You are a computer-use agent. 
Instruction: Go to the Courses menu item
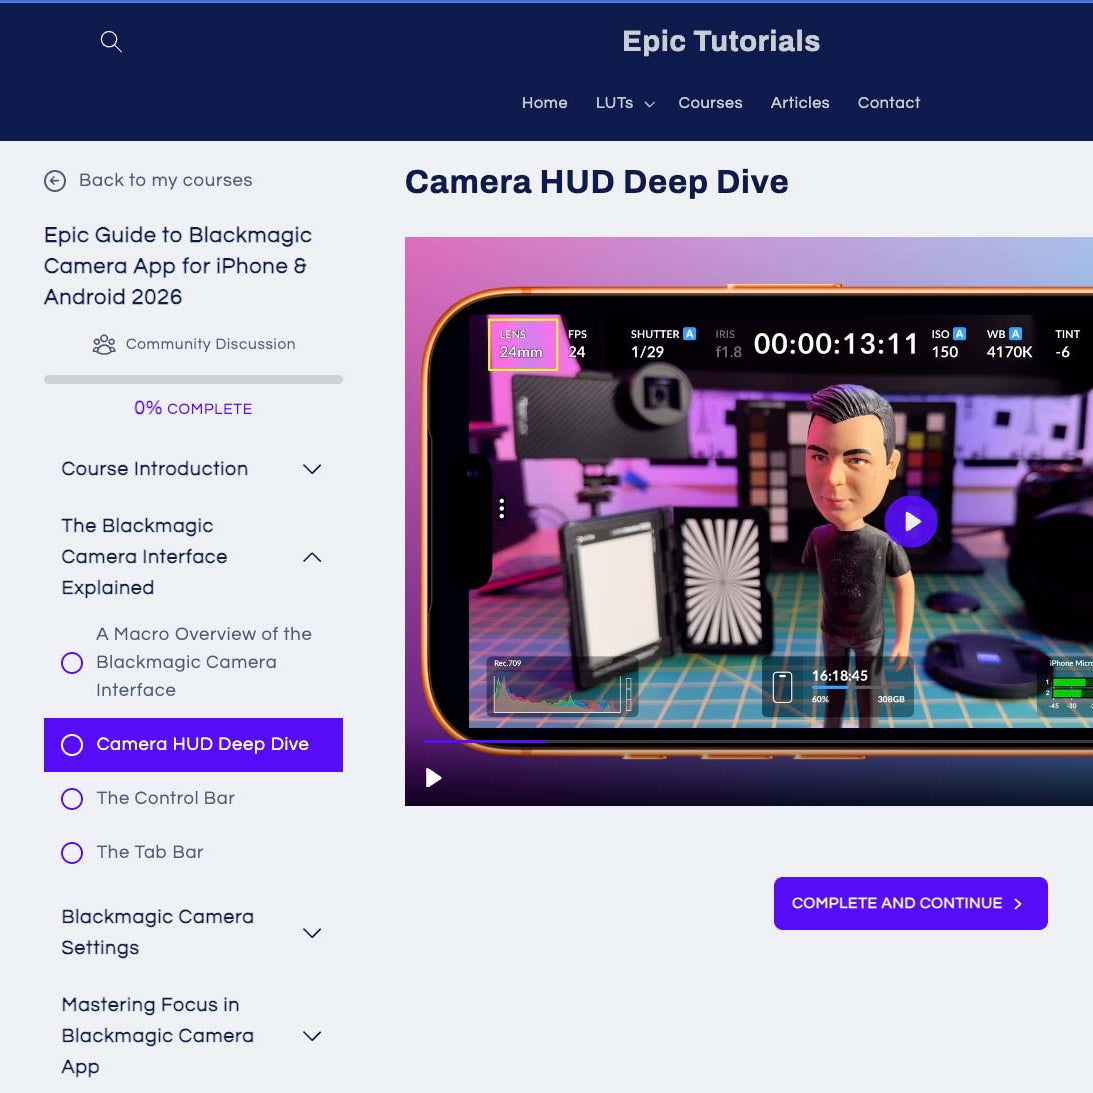point(710,103)
